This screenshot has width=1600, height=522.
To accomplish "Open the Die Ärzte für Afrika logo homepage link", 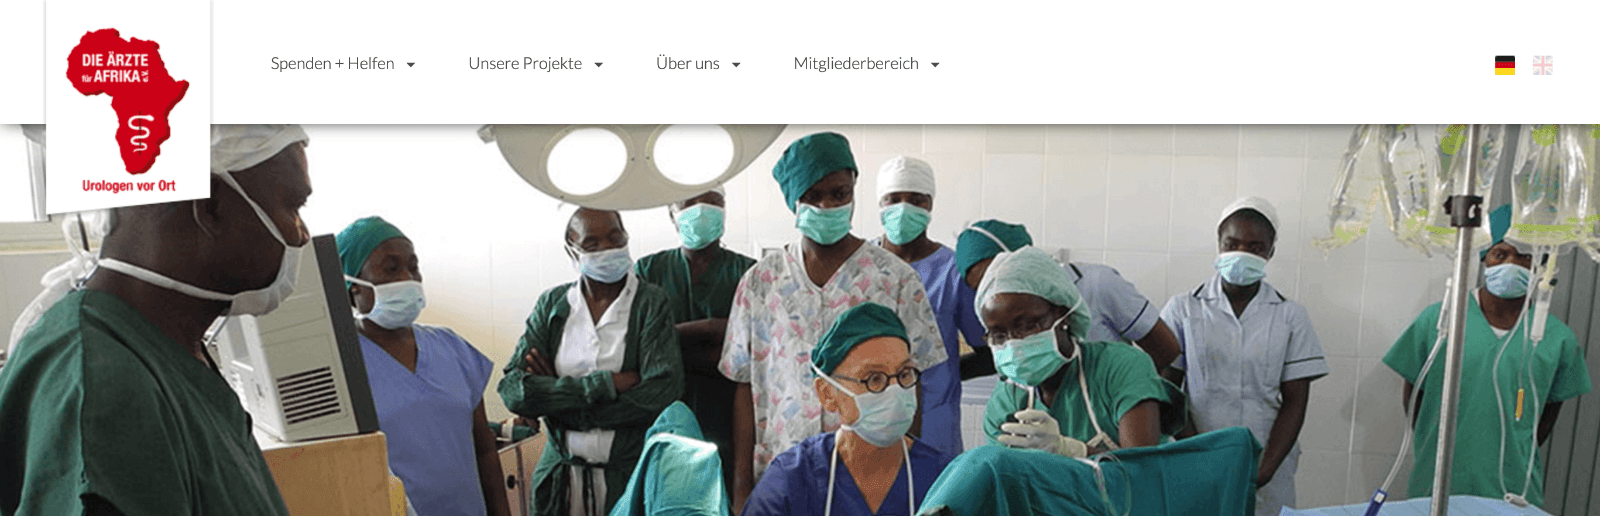I will coord(128,105).
